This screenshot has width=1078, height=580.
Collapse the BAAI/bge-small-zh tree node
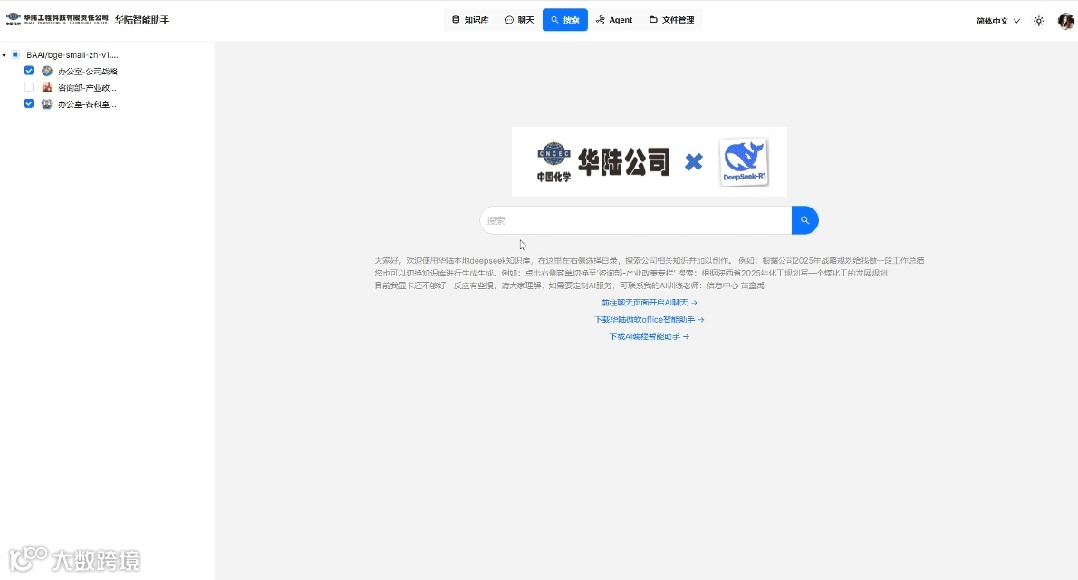tap(4, 55)
